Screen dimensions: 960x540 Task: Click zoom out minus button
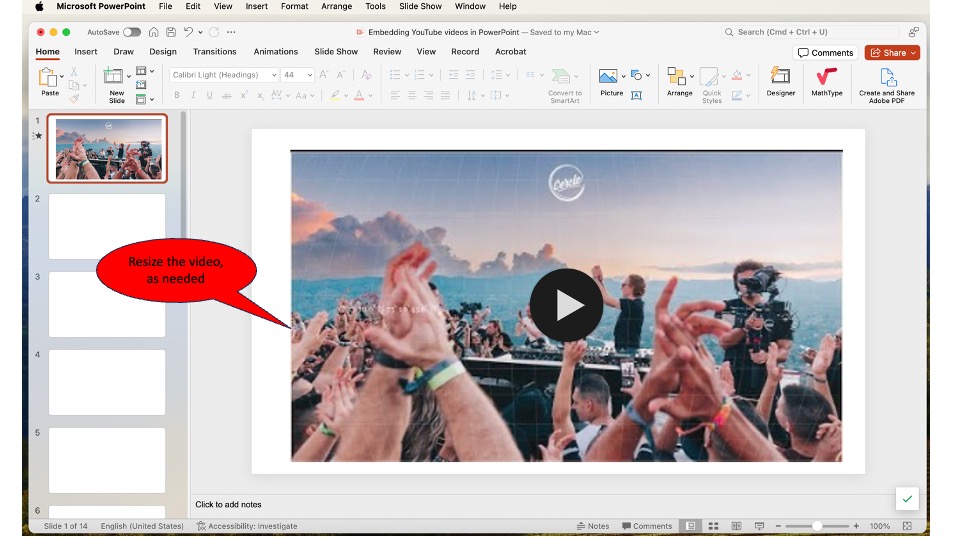778,526
